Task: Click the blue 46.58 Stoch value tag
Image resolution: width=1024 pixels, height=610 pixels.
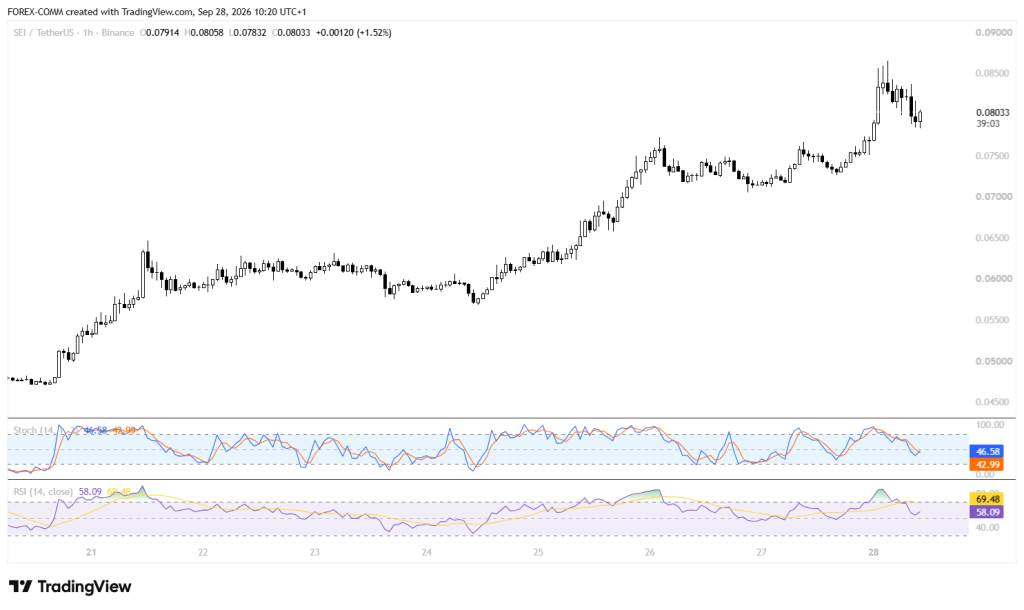Action: click(x=988, y=451)
